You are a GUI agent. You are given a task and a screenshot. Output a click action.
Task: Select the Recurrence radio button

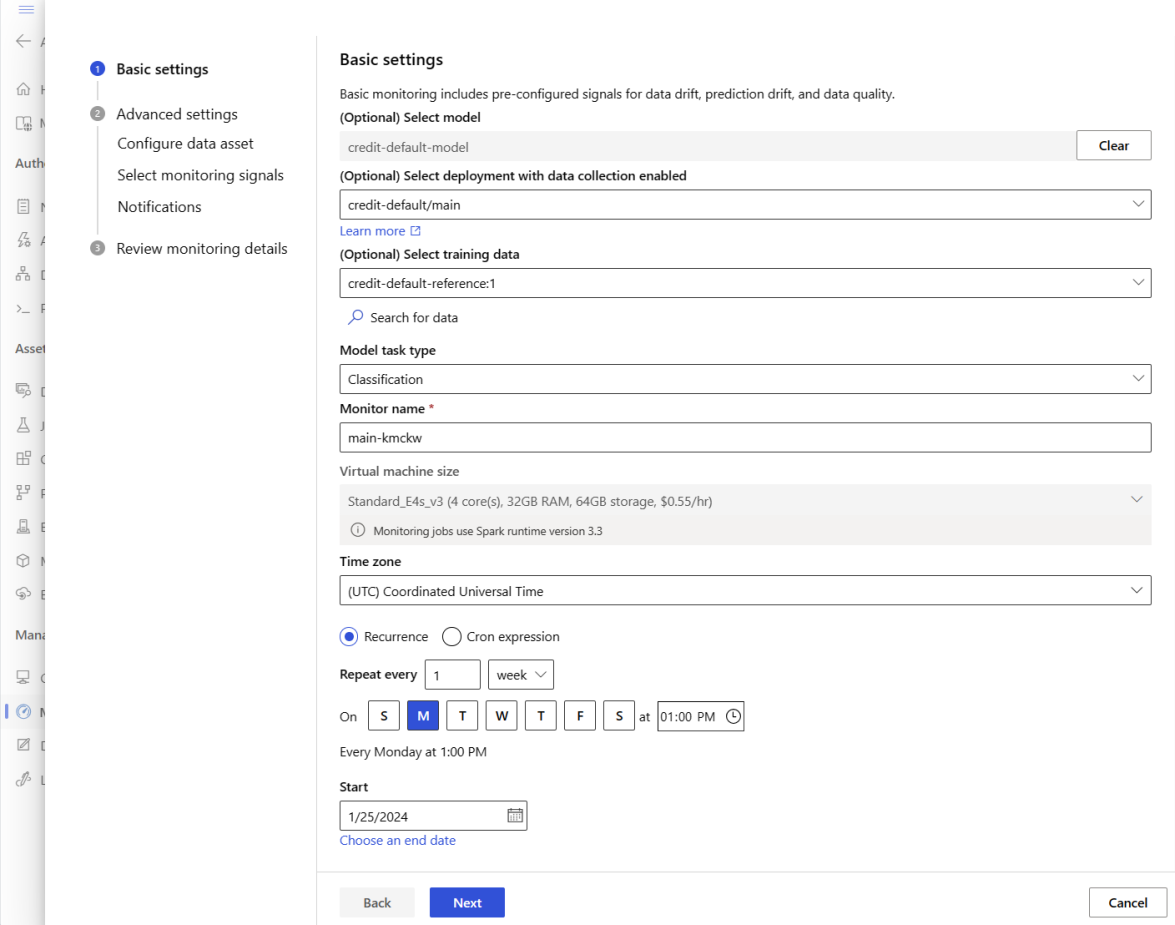pyautogui.click(x=349, y=637)
